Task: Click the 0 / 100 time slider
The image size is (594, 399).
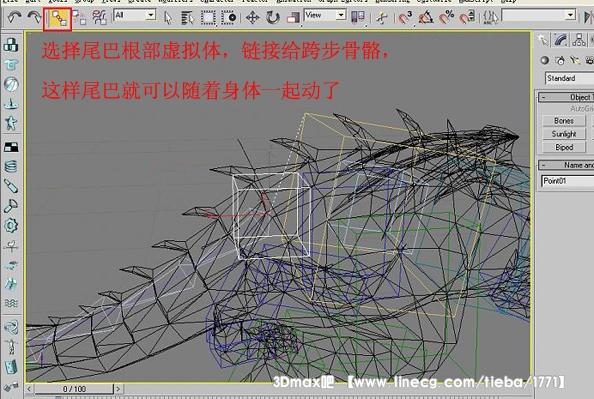Action: click(x=74, y=389)
